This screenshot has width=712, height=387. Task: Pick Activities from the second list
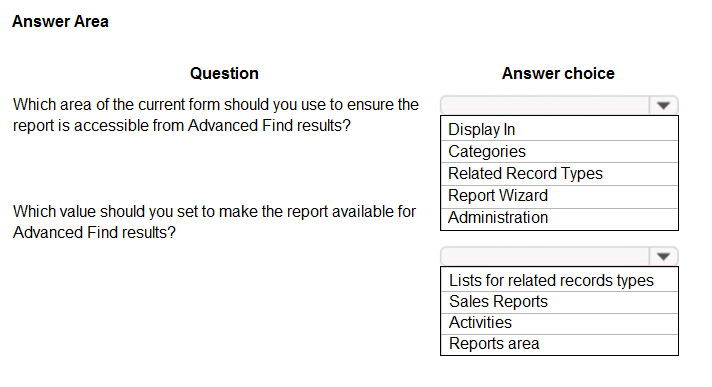[x=559, y=323]
